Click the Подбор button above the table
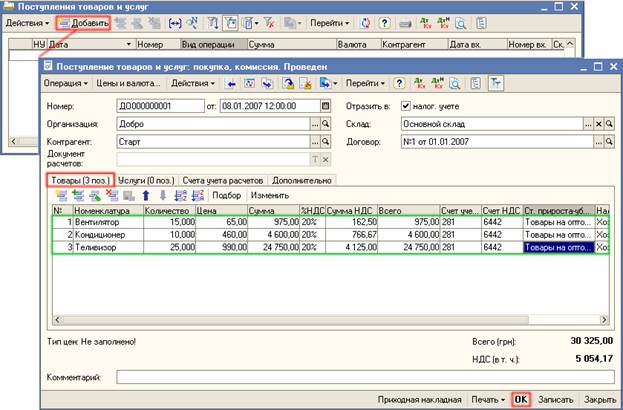 227,195
